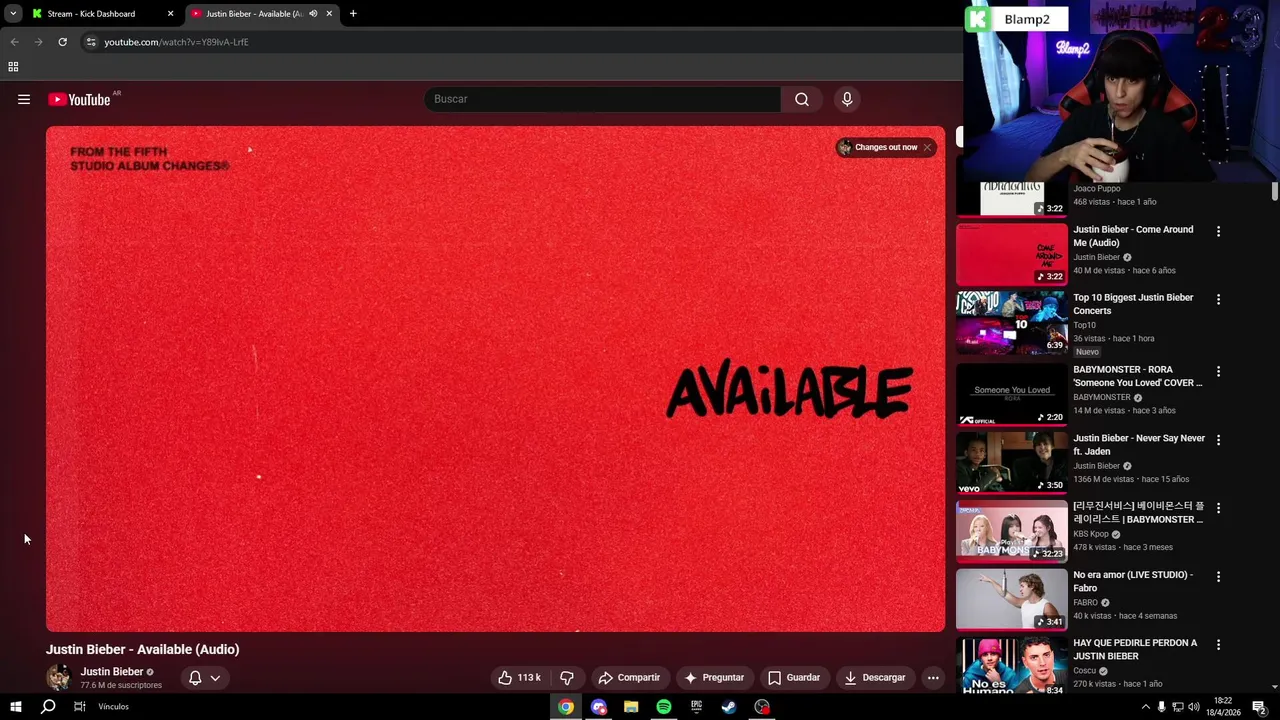This screenshot has width=1280, height=720.
Task: Open the Chrome apps grid shortcut
Action: coord(13,67)
